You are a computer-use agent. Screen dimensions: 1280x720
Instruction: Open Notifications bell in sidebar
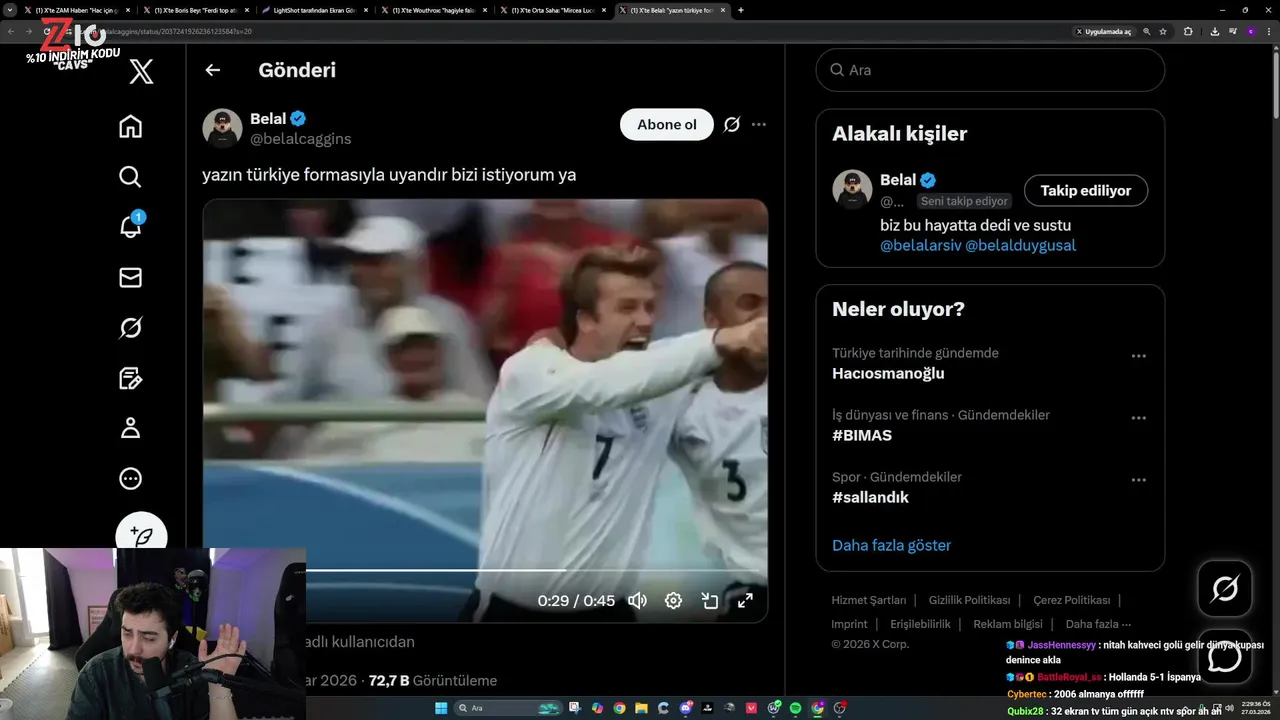click(x=130, y=226)
